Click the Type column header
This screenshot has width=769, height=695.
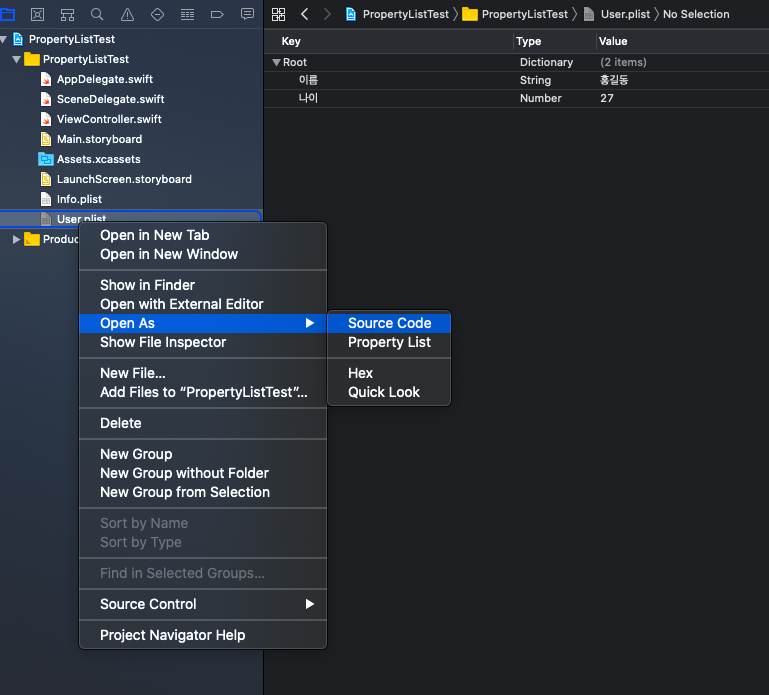click(529, 41)
